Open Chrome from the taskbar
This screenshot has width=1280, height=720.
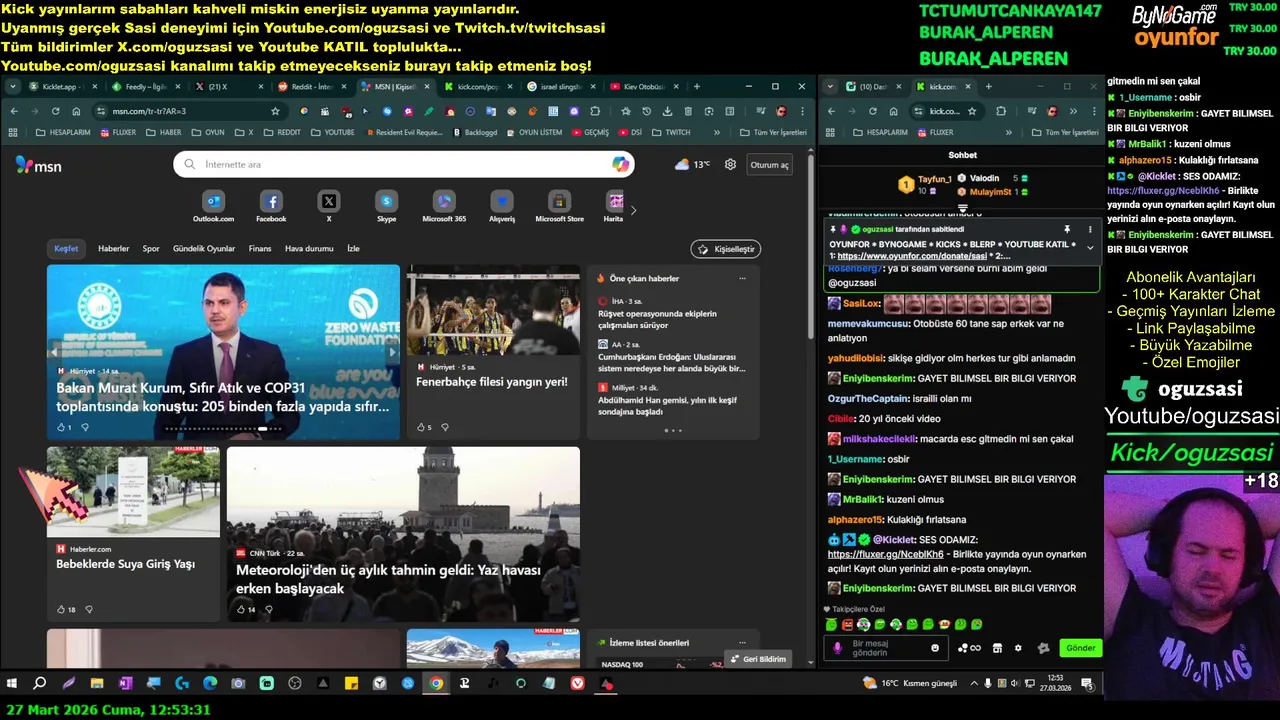coord(436,683)
